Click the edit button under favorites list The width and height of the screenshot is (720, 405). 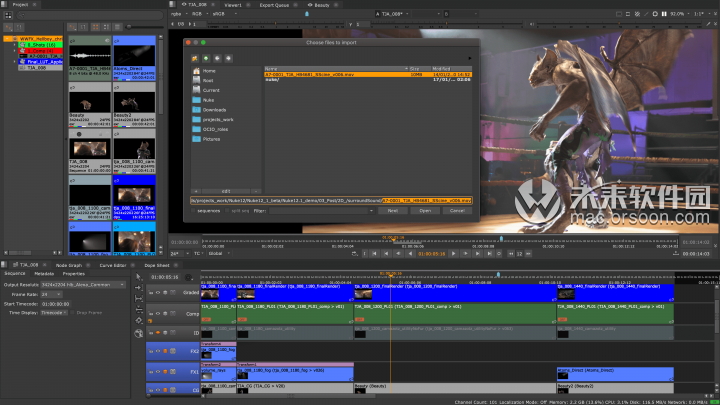tap(226, 191)
